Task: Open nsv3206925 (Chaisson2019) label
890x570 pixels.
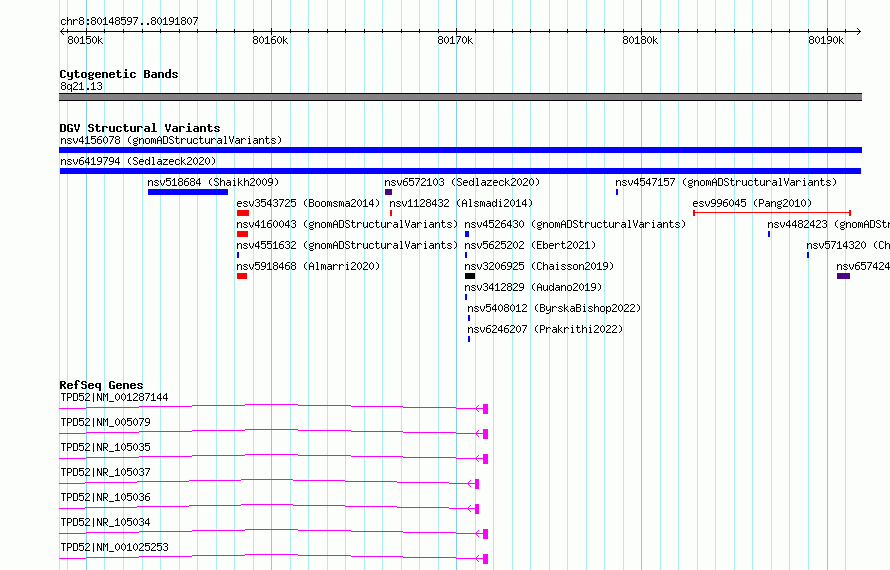Action: click(x=539, y=266)
